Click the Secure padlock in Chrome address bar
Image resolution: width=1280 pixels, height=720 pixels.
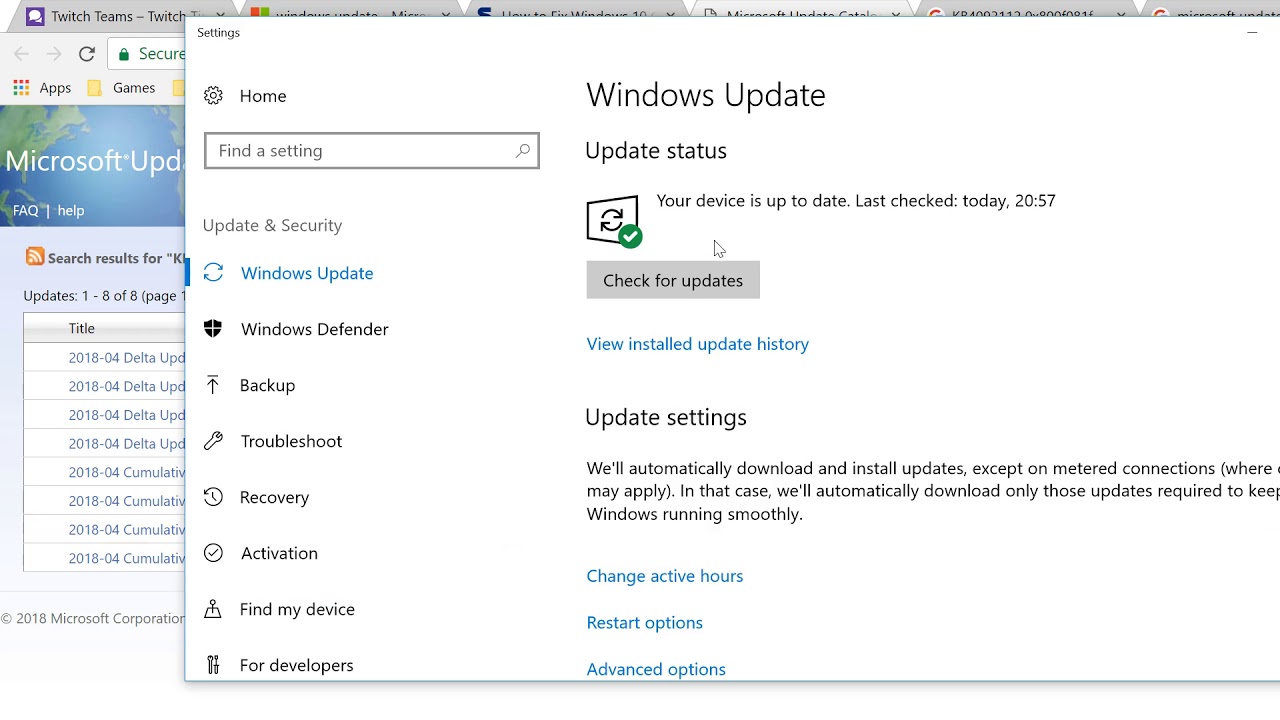(x=124, y=54)
